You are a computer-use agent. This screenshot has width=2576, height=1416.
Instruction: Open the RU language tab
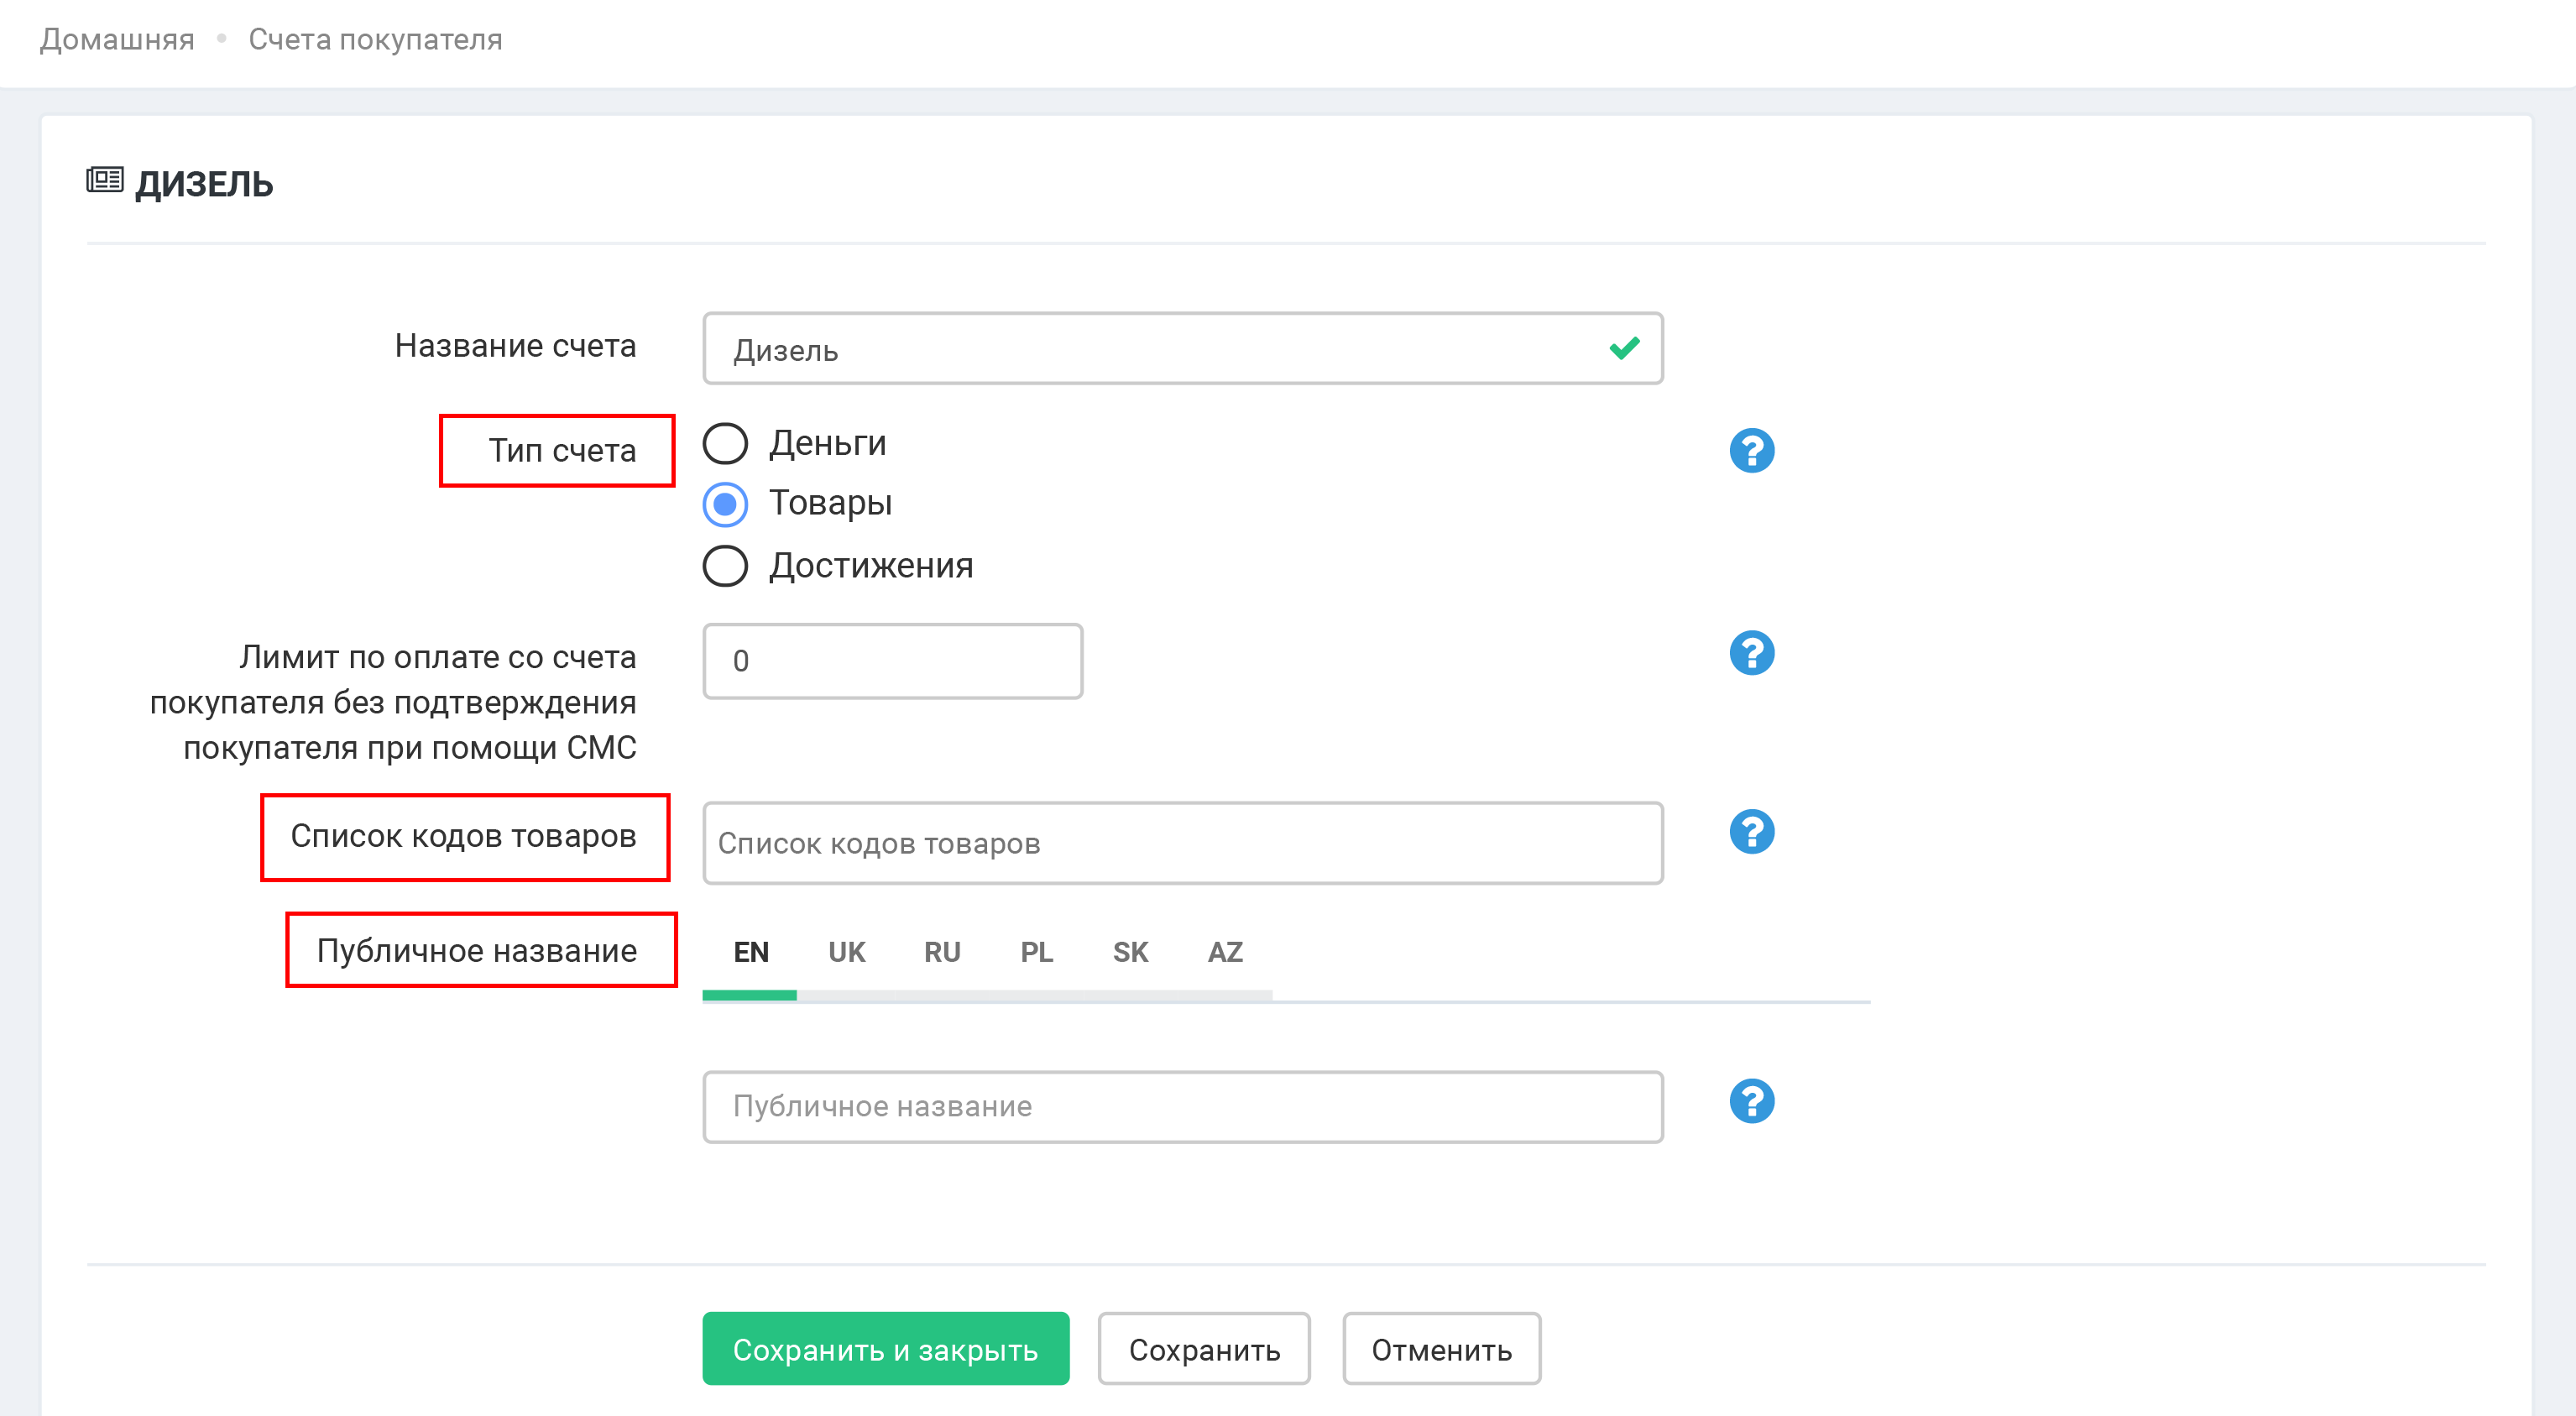point(941,952)
